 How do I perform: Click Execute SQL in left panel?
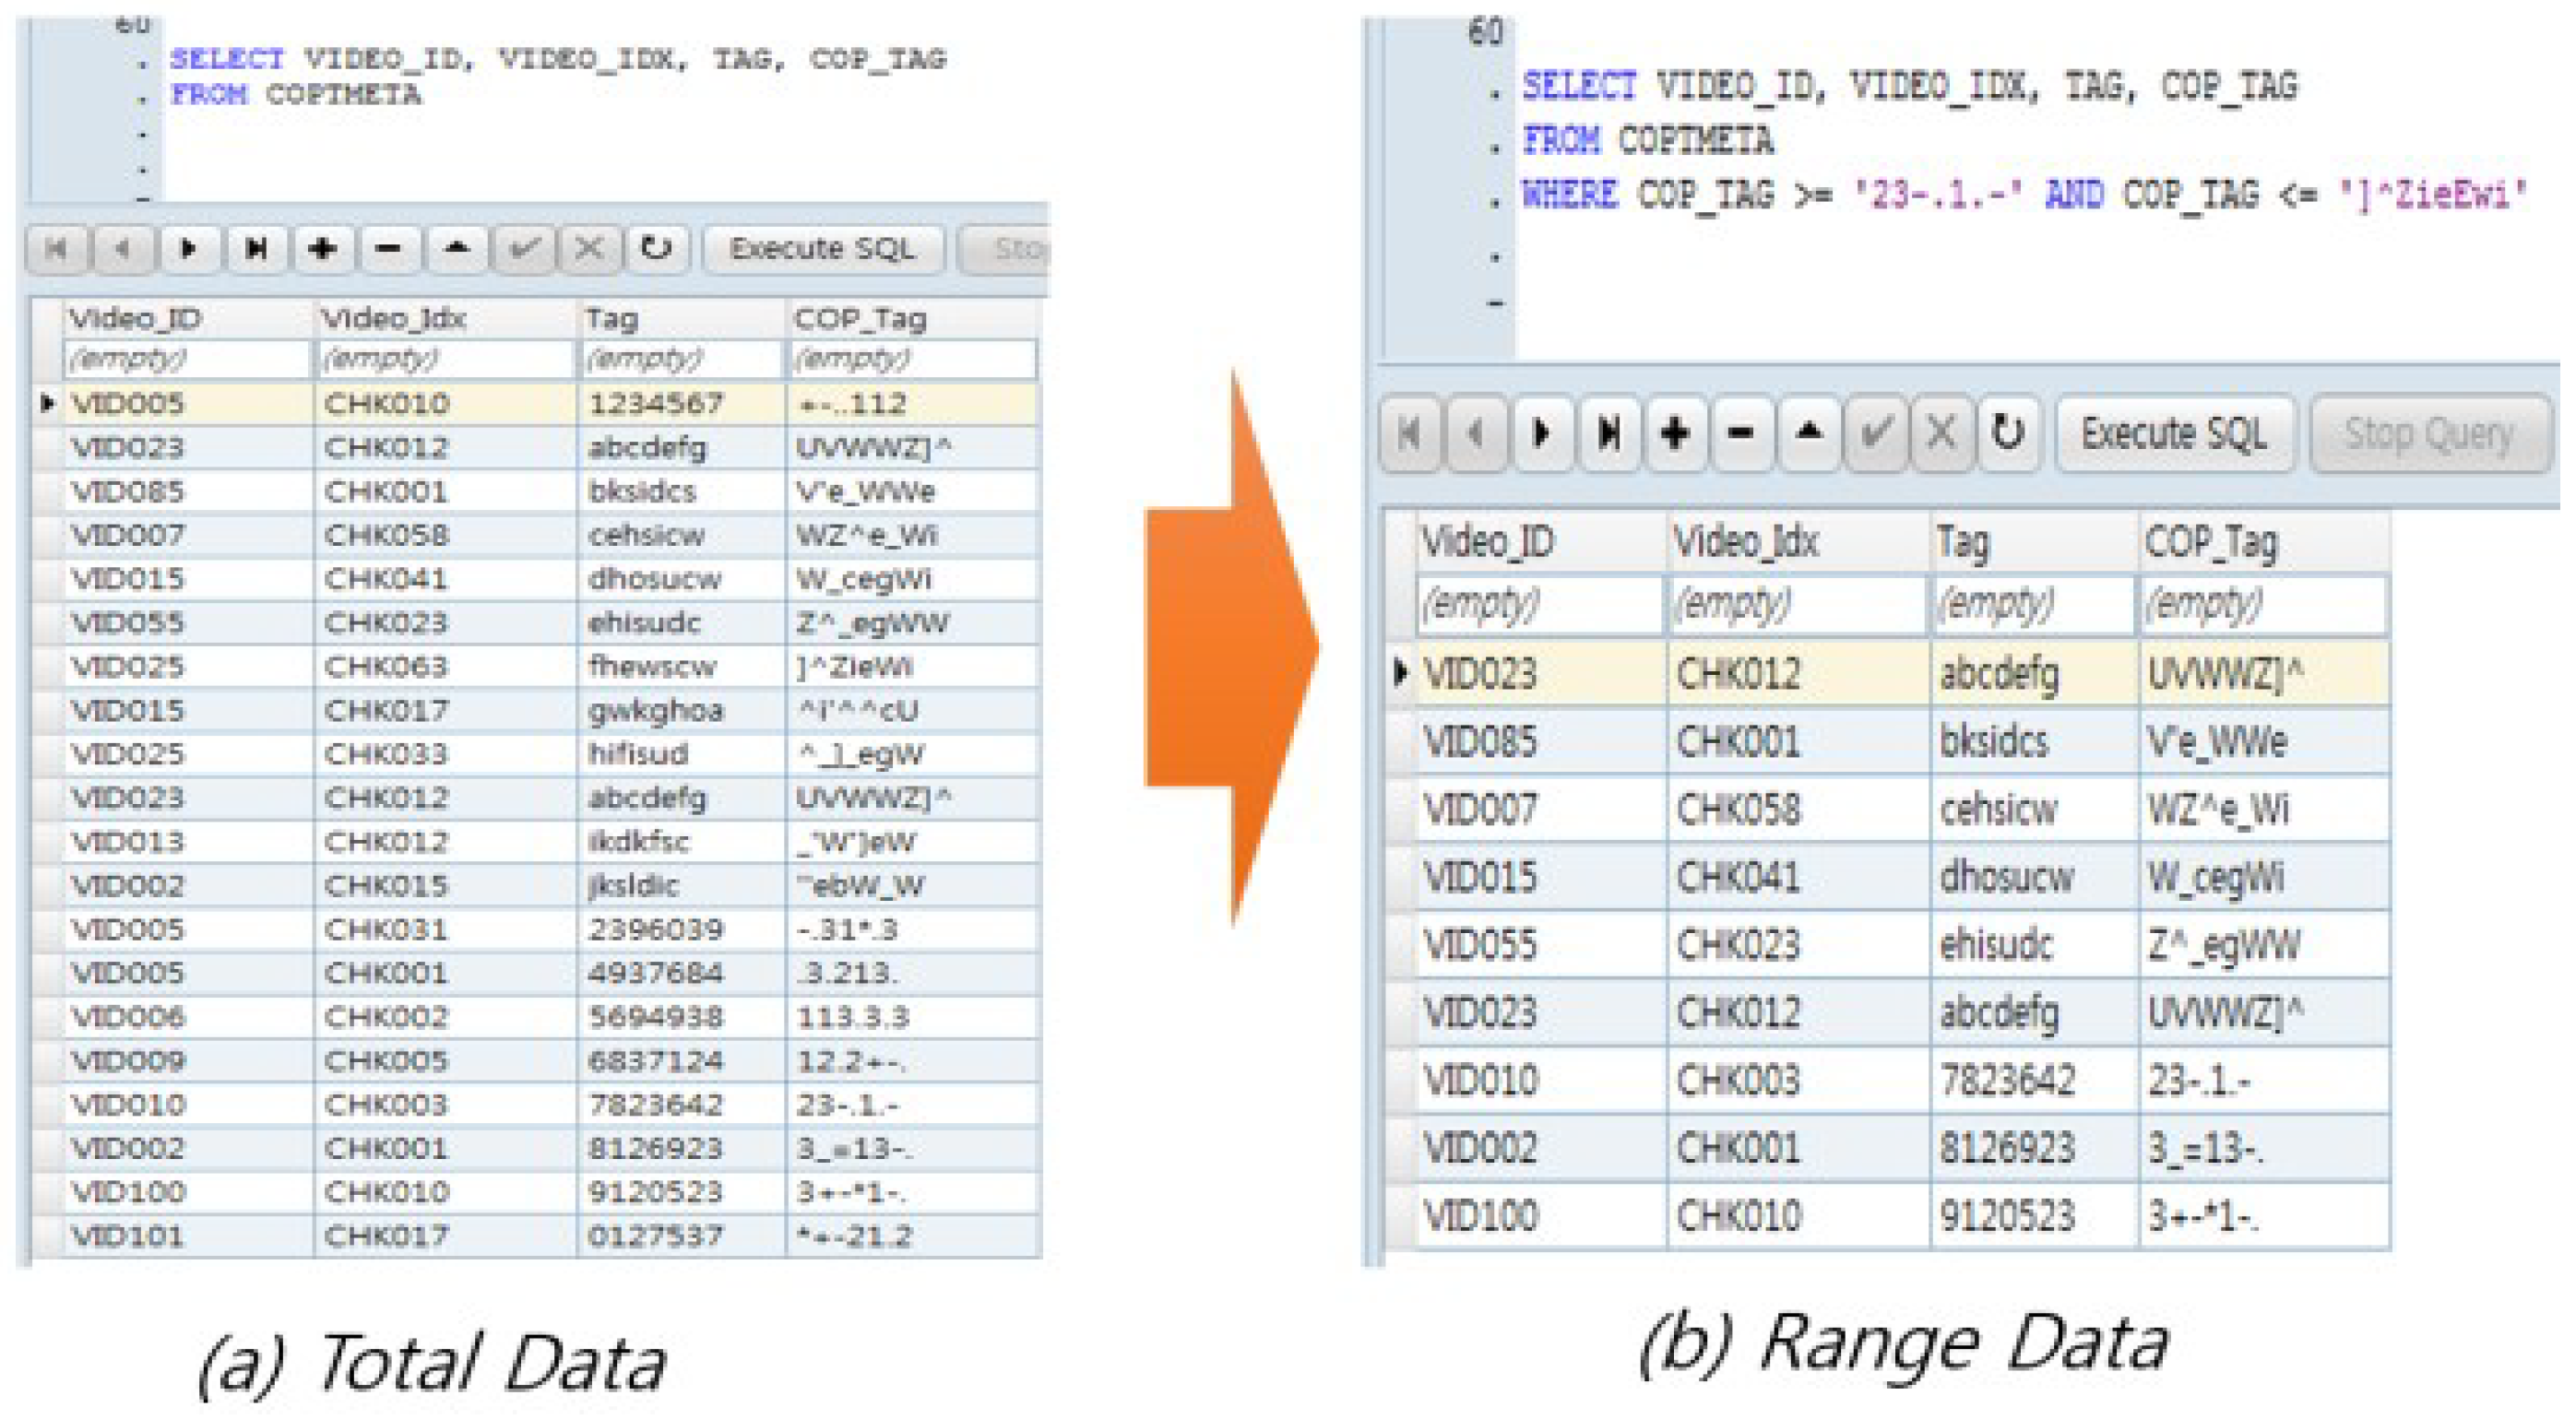[x=822, y=248]
